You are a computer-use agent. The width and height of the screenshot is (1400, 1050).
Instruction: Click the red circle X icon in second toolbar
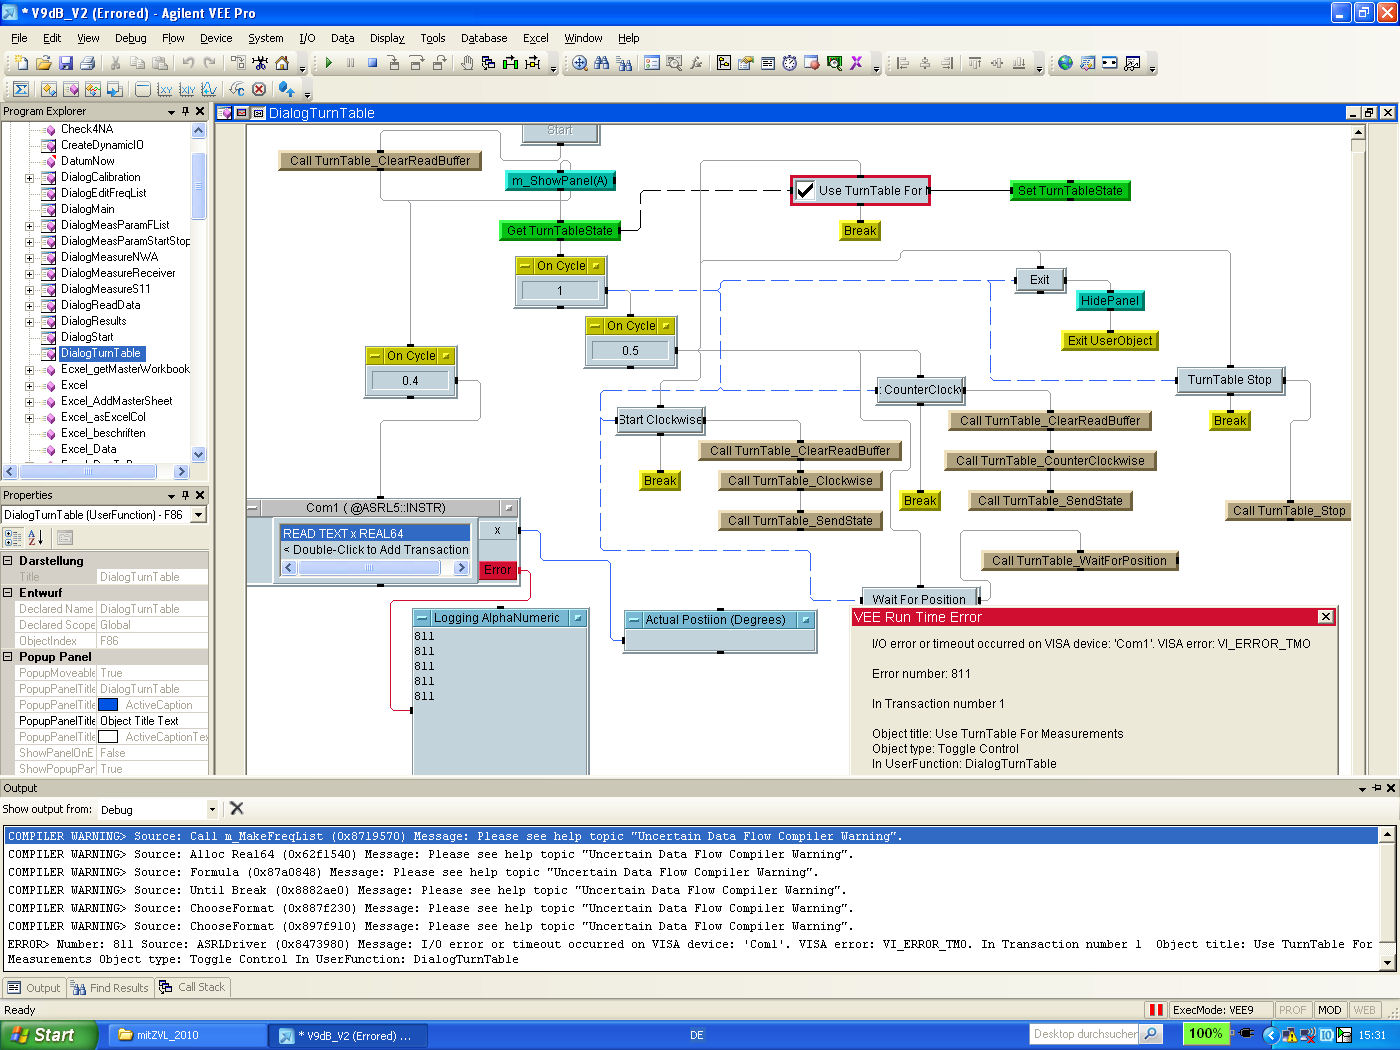tap(259, 89)
